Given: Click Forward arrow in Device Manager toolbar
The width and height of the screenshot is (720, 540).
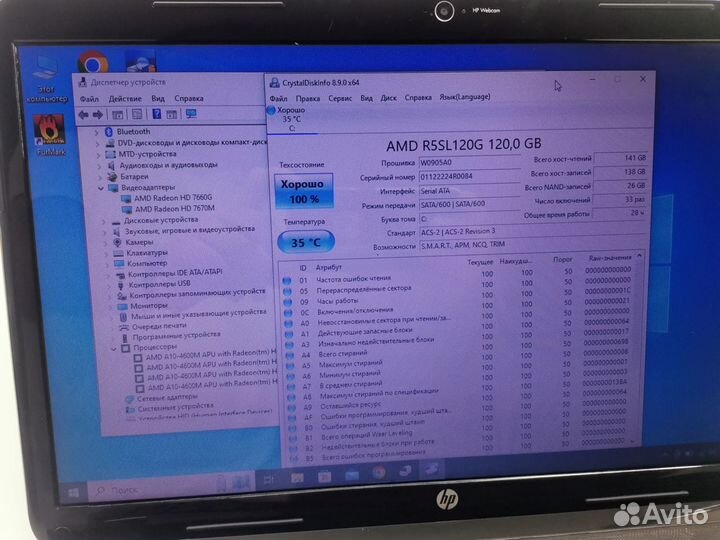Looking at the screenshot, I should [x=97, y=115].
